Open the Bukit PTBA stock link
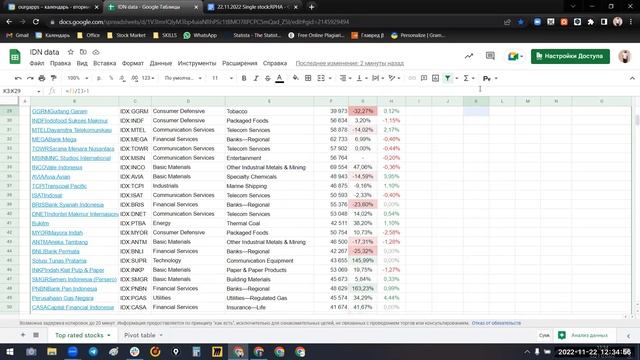 tap(40, 223)
